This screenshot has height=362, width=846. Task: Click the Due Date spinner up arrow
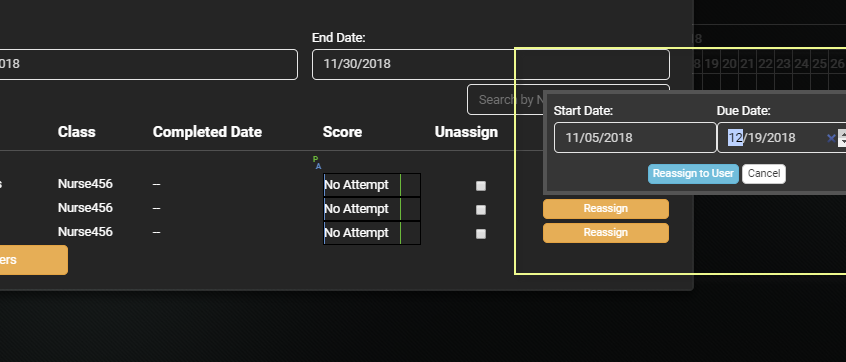click(842, 134)
